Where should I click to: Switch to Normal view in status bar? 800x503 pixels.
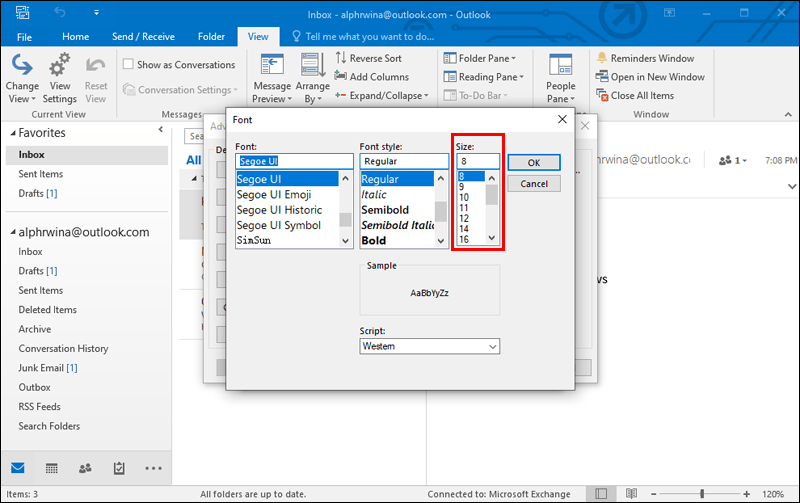tap(601, 493)
